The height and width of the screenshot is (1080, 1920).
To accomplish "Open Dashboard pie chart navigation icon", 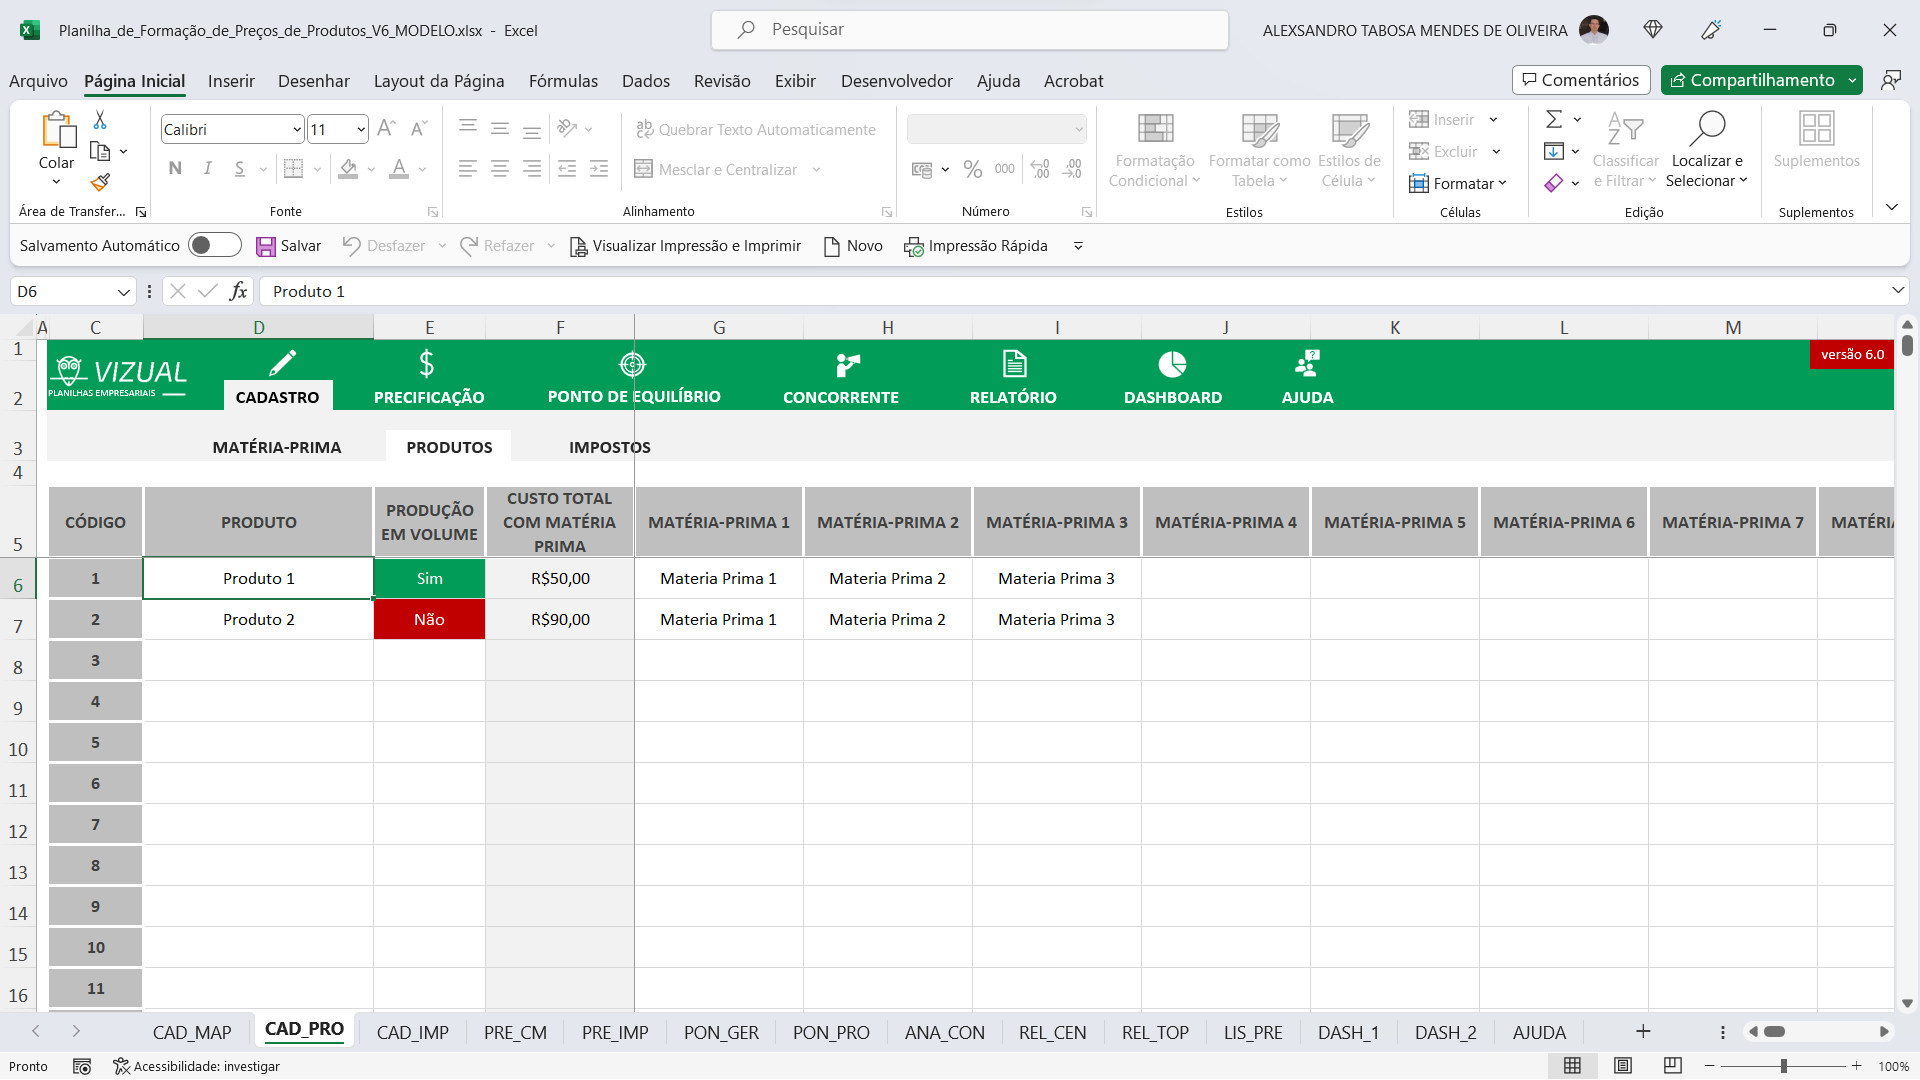I will [x=1172, y=364].
